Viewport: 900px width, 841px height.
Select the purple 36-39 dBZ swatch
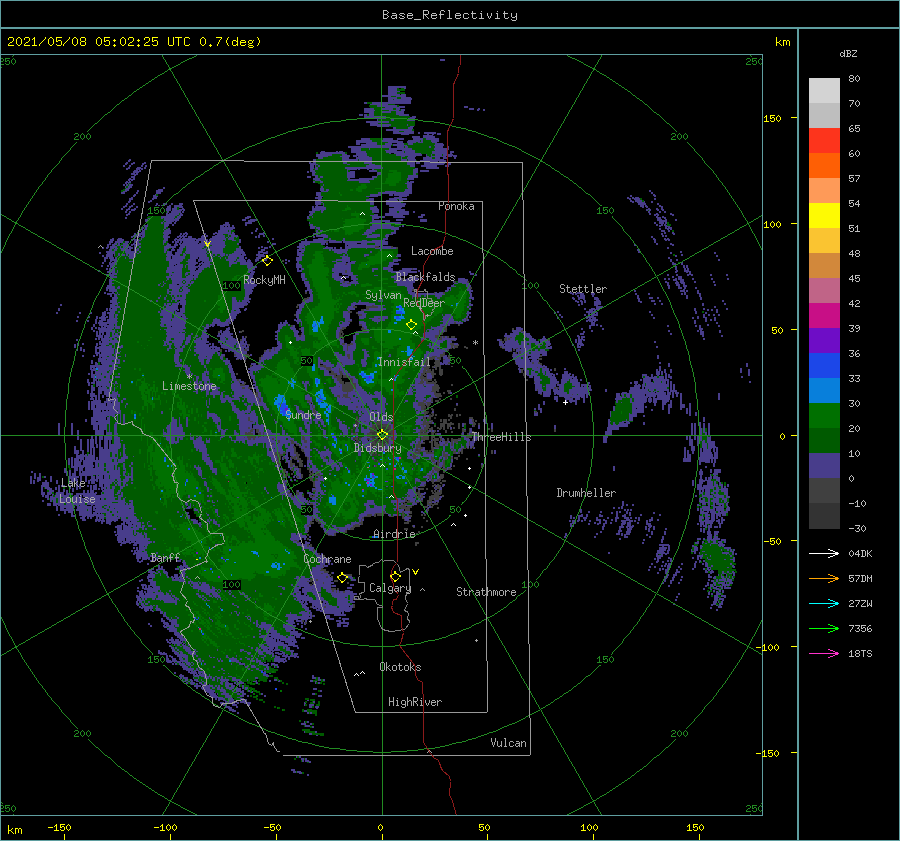click(x=824, y=341)
